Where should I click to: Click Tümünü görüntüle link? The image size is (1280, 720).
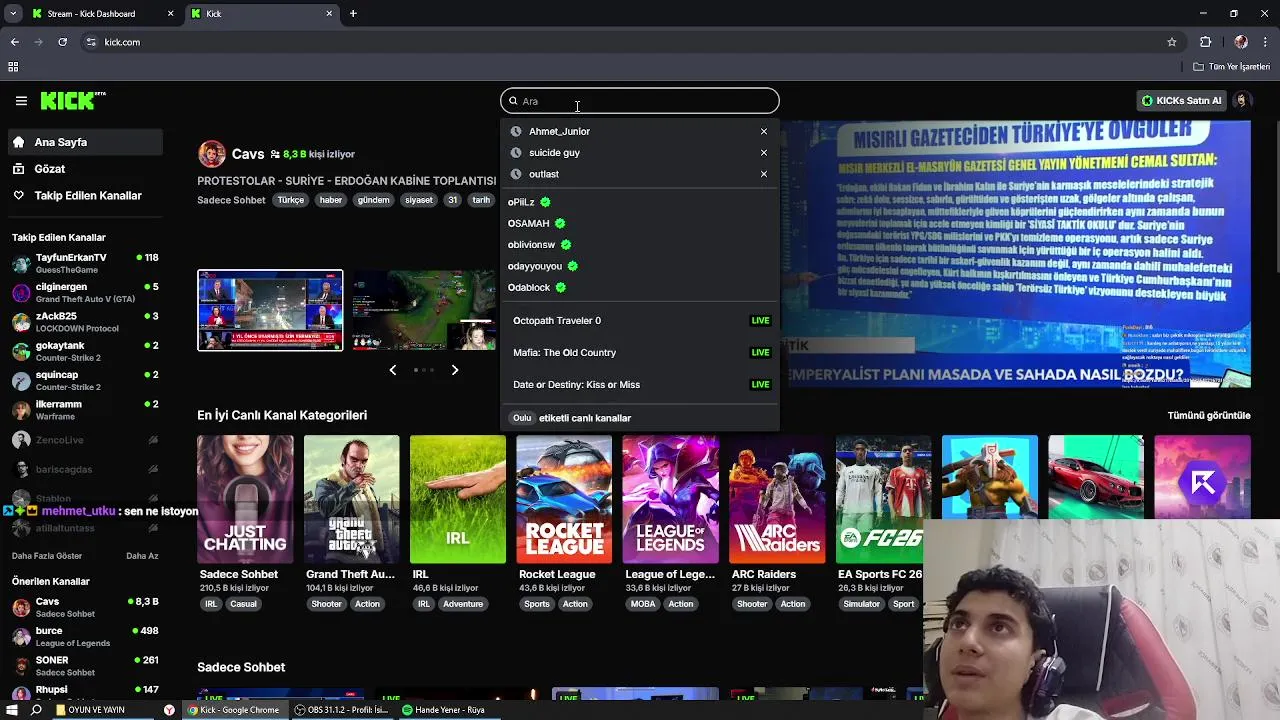point(1209,416)
